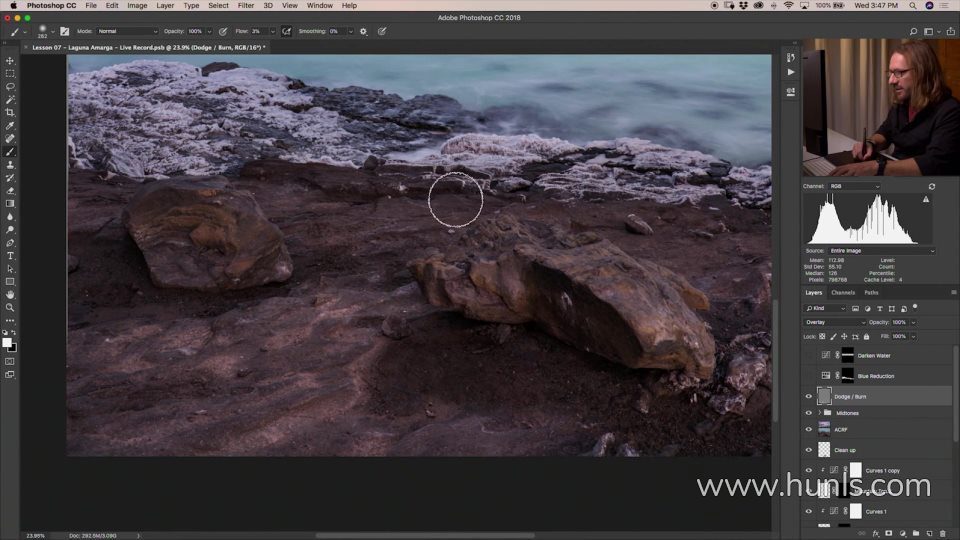Select the Rectangle shape tool
Screen dimensions: 960x540
pos(10,282)
